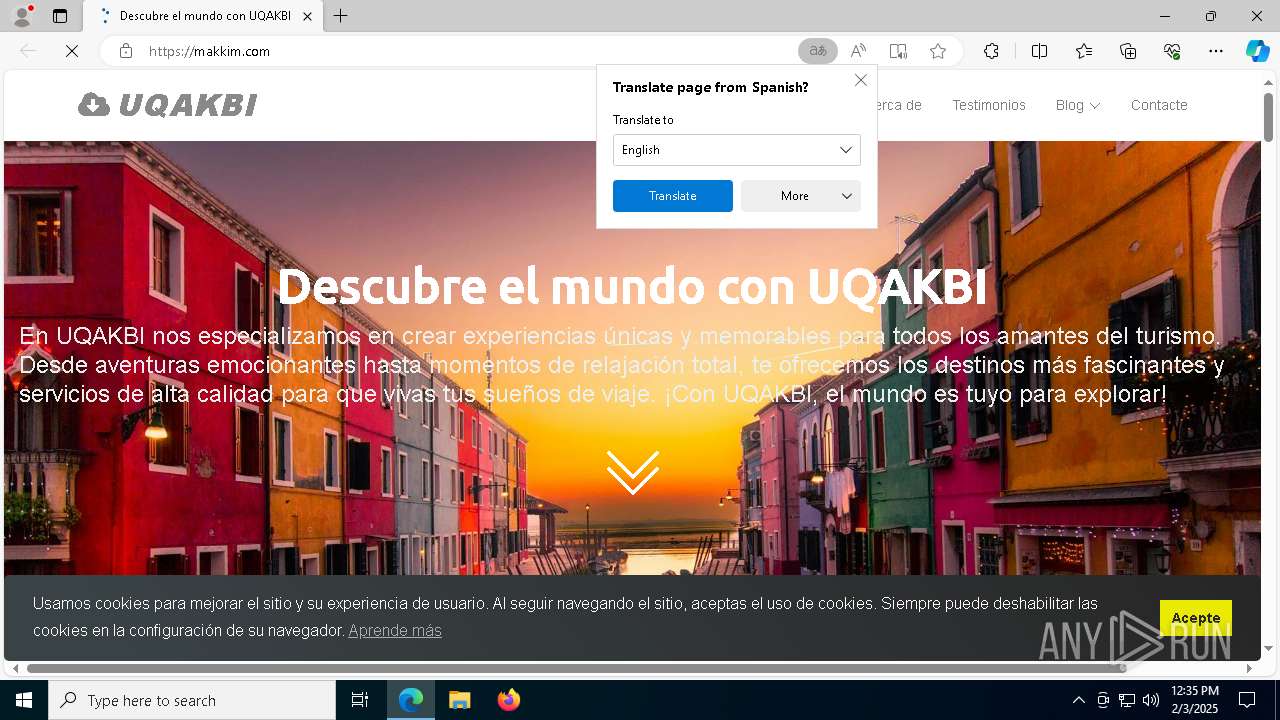Click the Descubre el mundo con UQAKBI heading

pos(632,287)
